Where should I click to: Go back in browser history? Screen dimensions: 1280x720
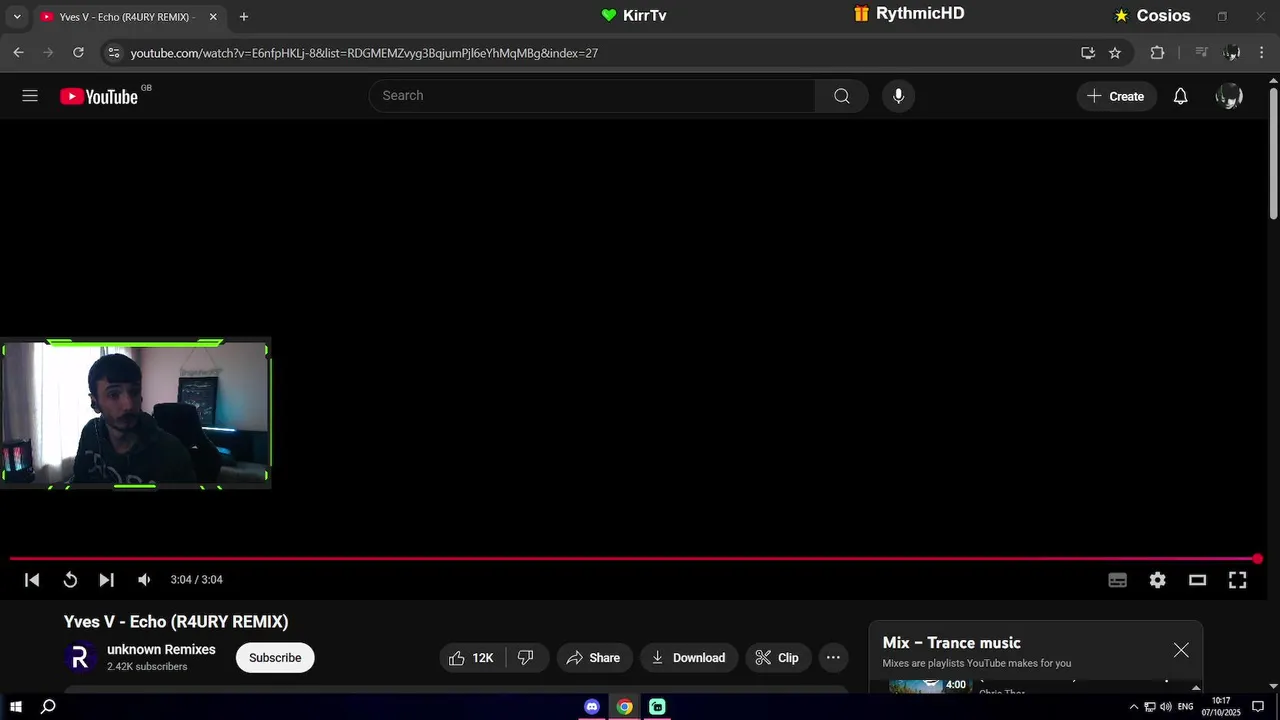(x=18, y=53)
